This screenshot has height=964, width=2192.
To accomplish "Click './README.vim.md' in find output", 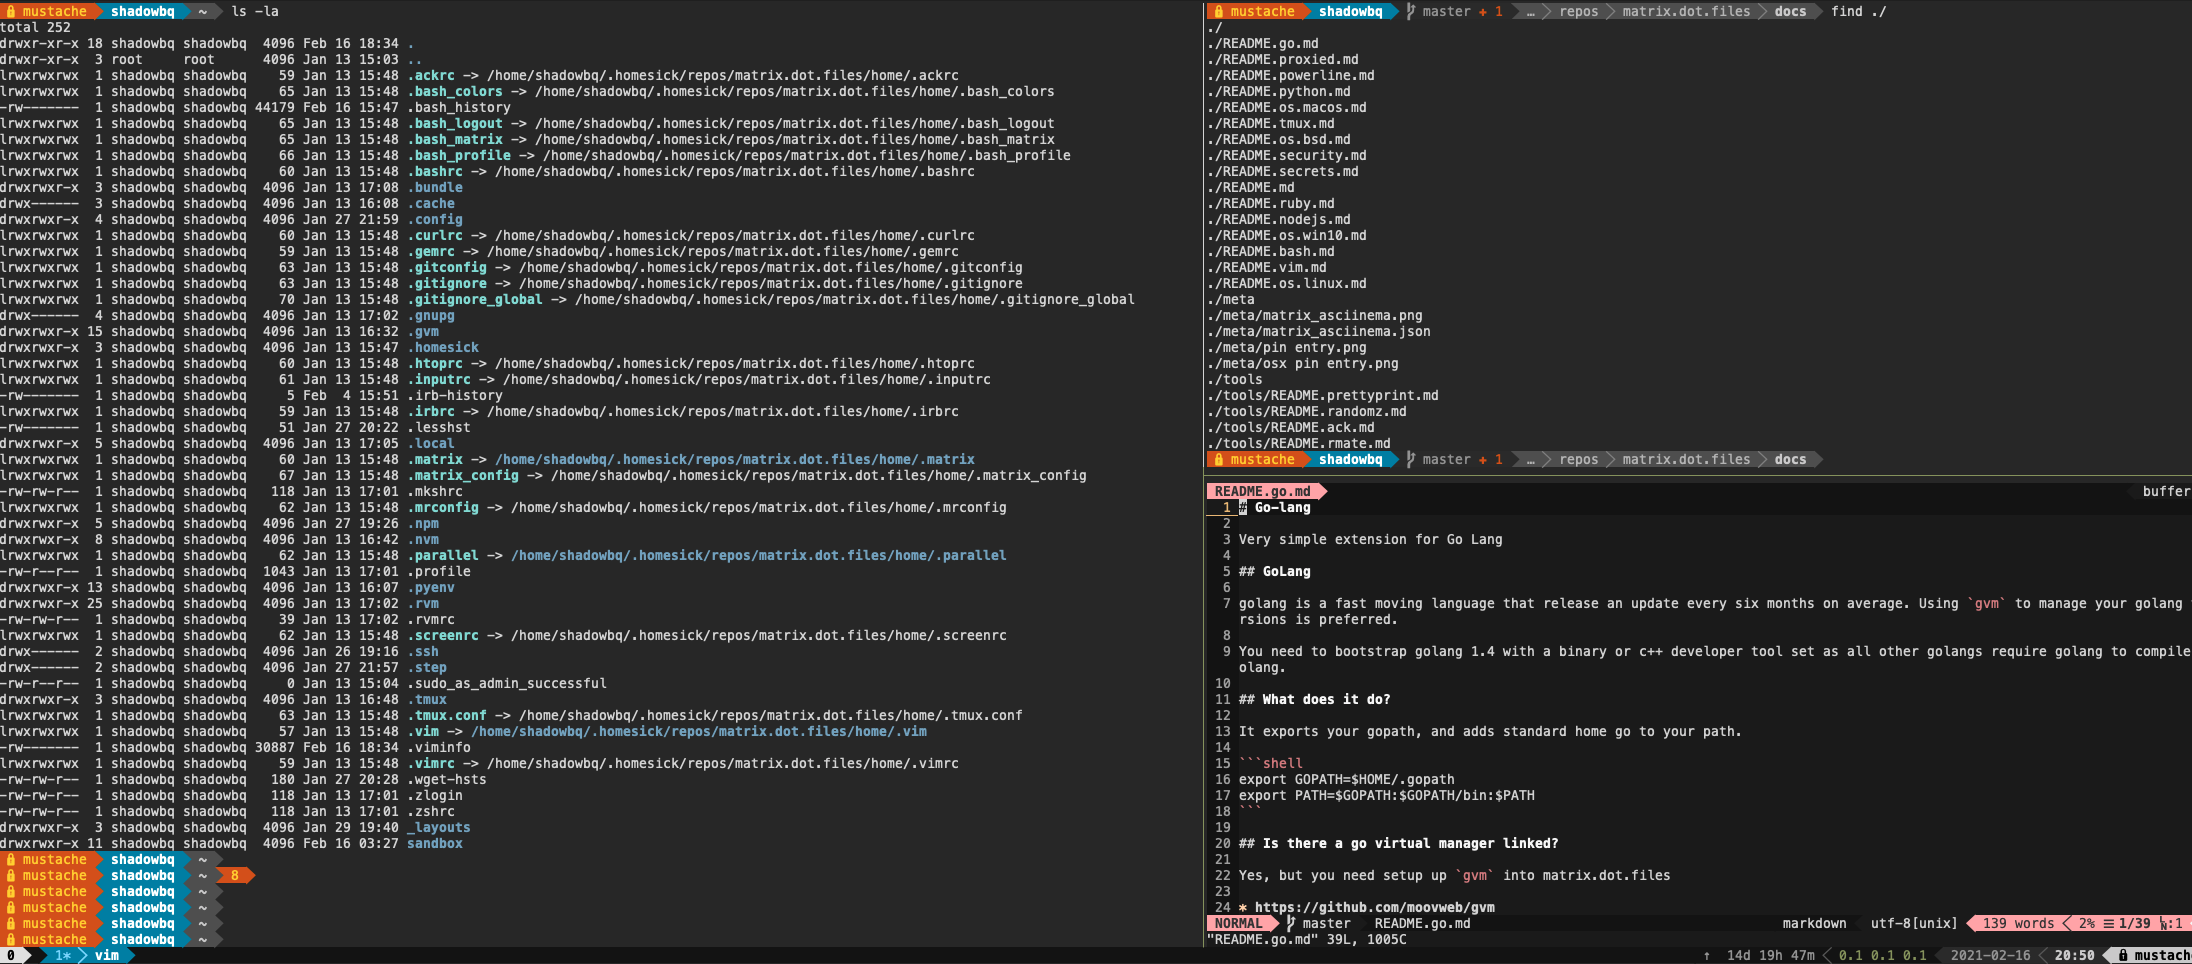I will click(1267, 268).
